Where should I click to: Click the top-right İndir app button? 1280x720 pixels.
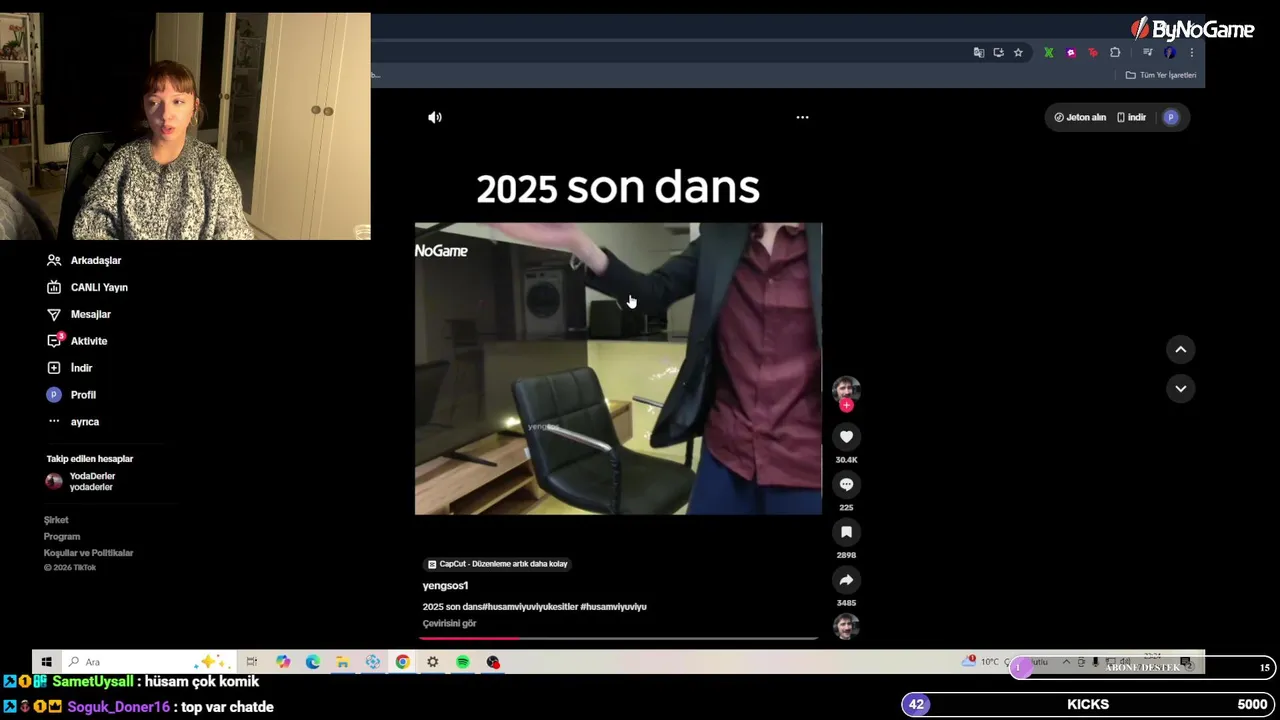tap(1131, 117)
